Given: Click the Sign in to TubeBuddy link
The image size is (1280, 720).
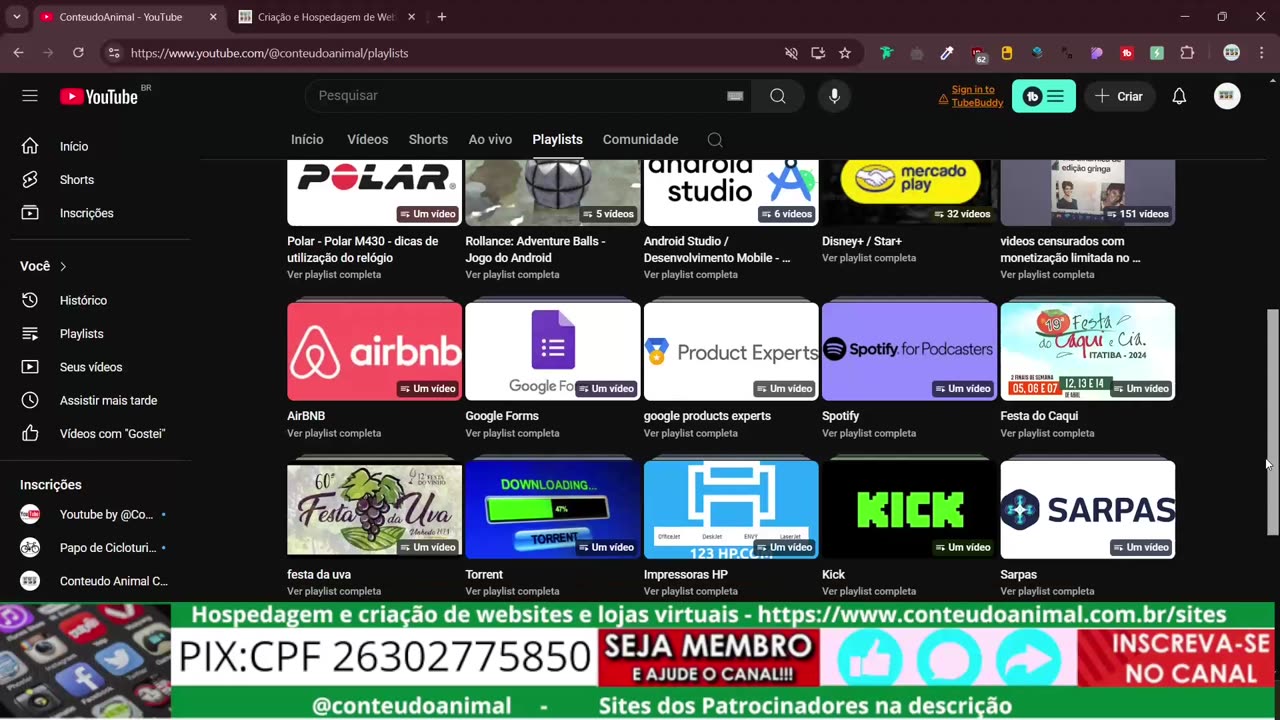Looking at the screenshot, I should coord(977,96).
